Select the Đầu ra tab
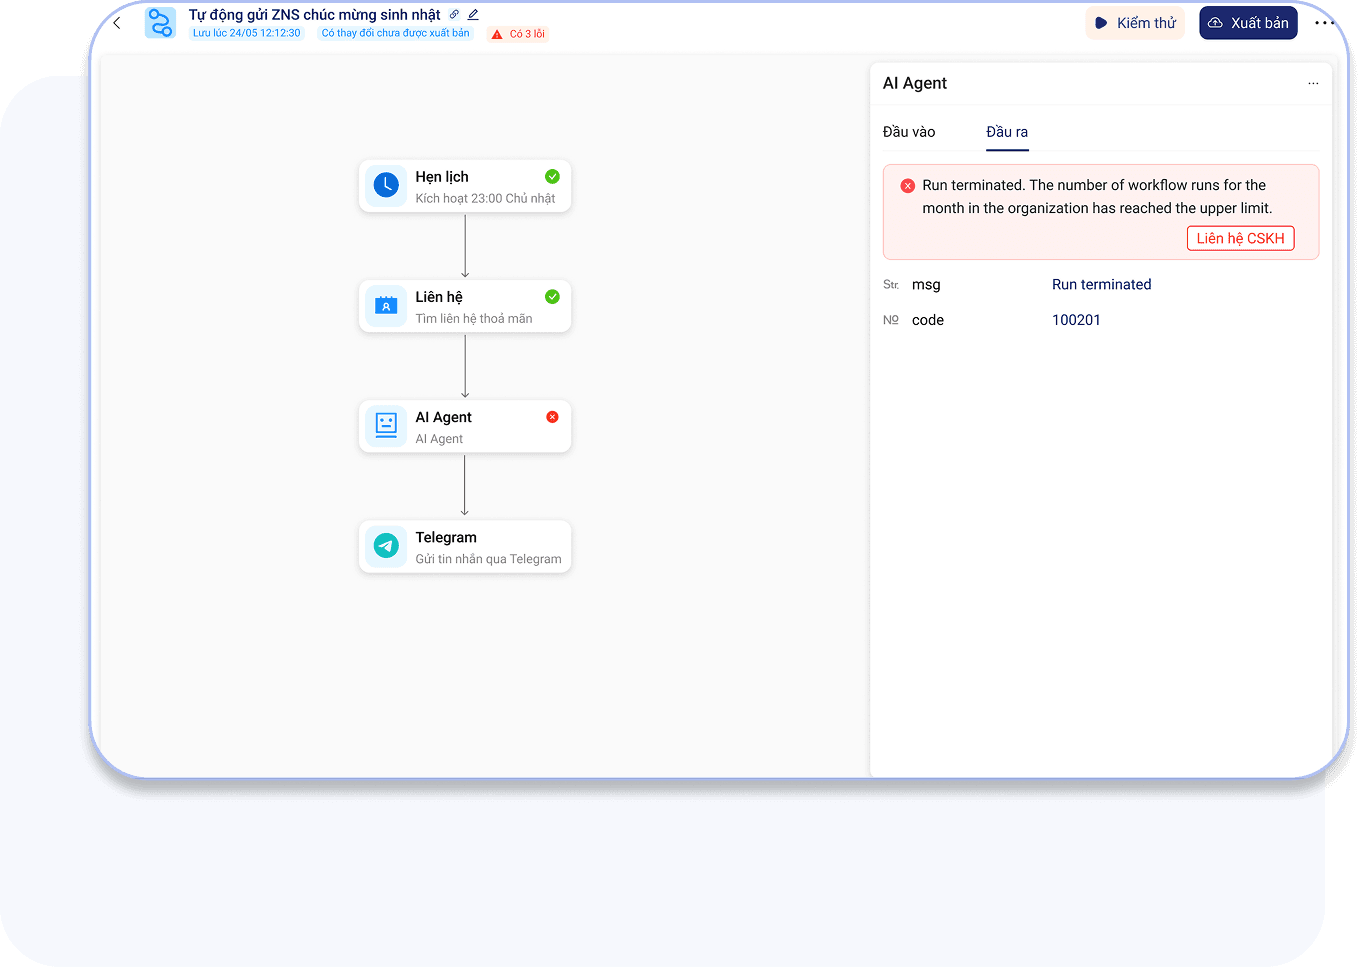Screen dimensions: 1362x967 tap(1007, 132)
